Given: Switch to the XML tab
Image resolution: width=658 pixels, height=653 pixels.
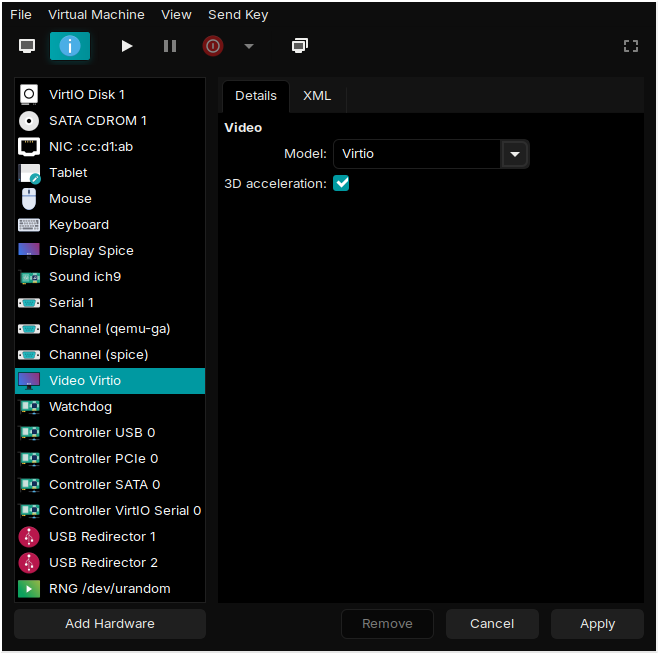Looking at the screenshot, I should pyautogui.click(x=317, y=96).
